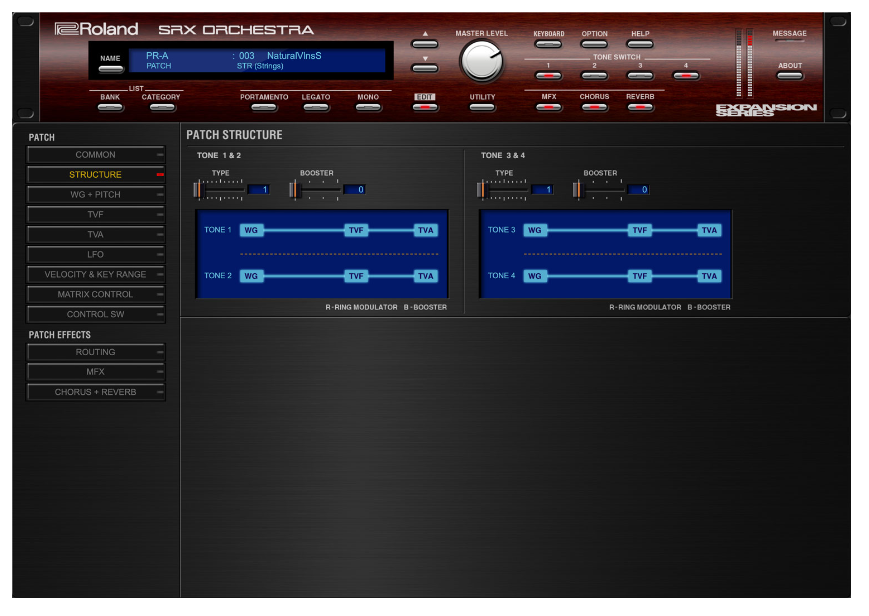
Task: Click the Tone 3 TVA block
Action: point(709,230)
